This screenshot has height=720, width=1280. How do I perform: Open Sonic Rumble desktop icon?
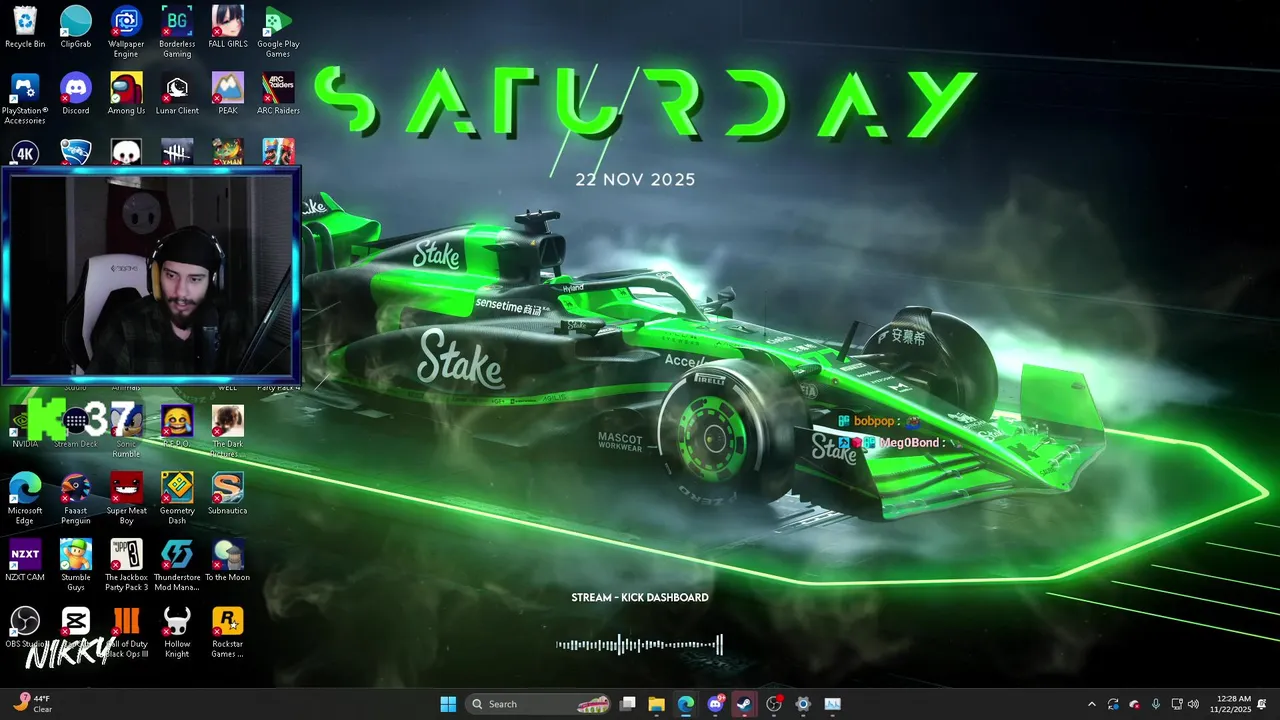click(x=126, y=431)
